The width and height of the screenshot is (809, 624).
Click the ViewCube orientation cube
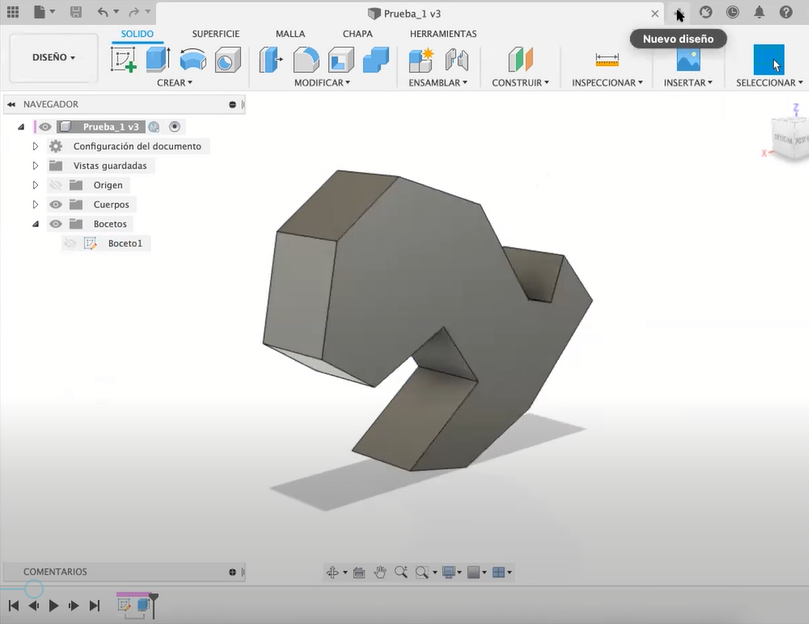pyautogui.click(x=790, y=138)
